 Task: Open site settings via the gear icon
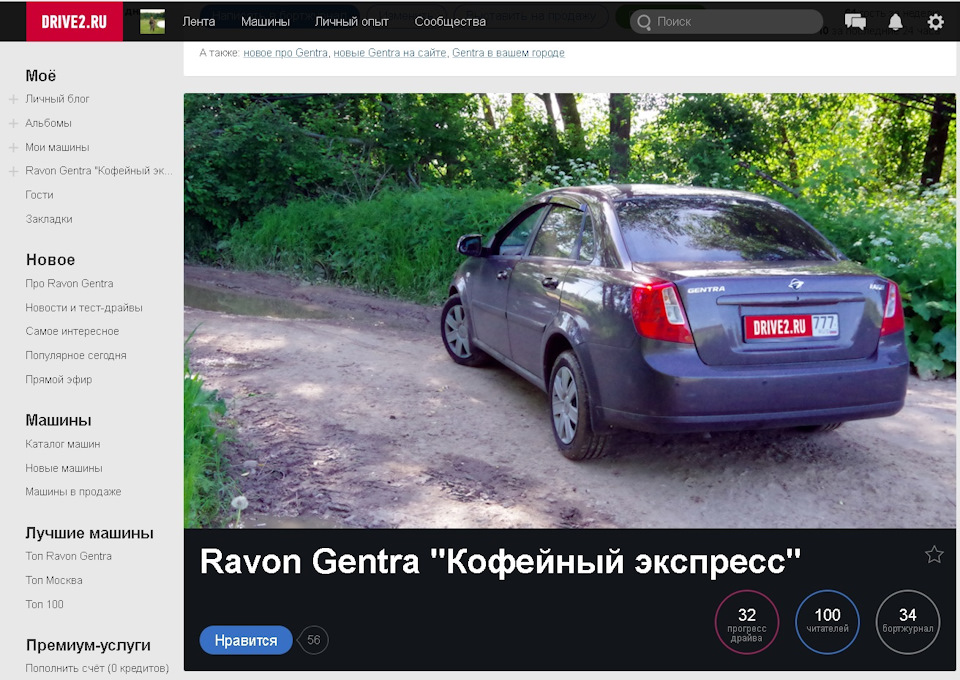[x=934, y=20]
